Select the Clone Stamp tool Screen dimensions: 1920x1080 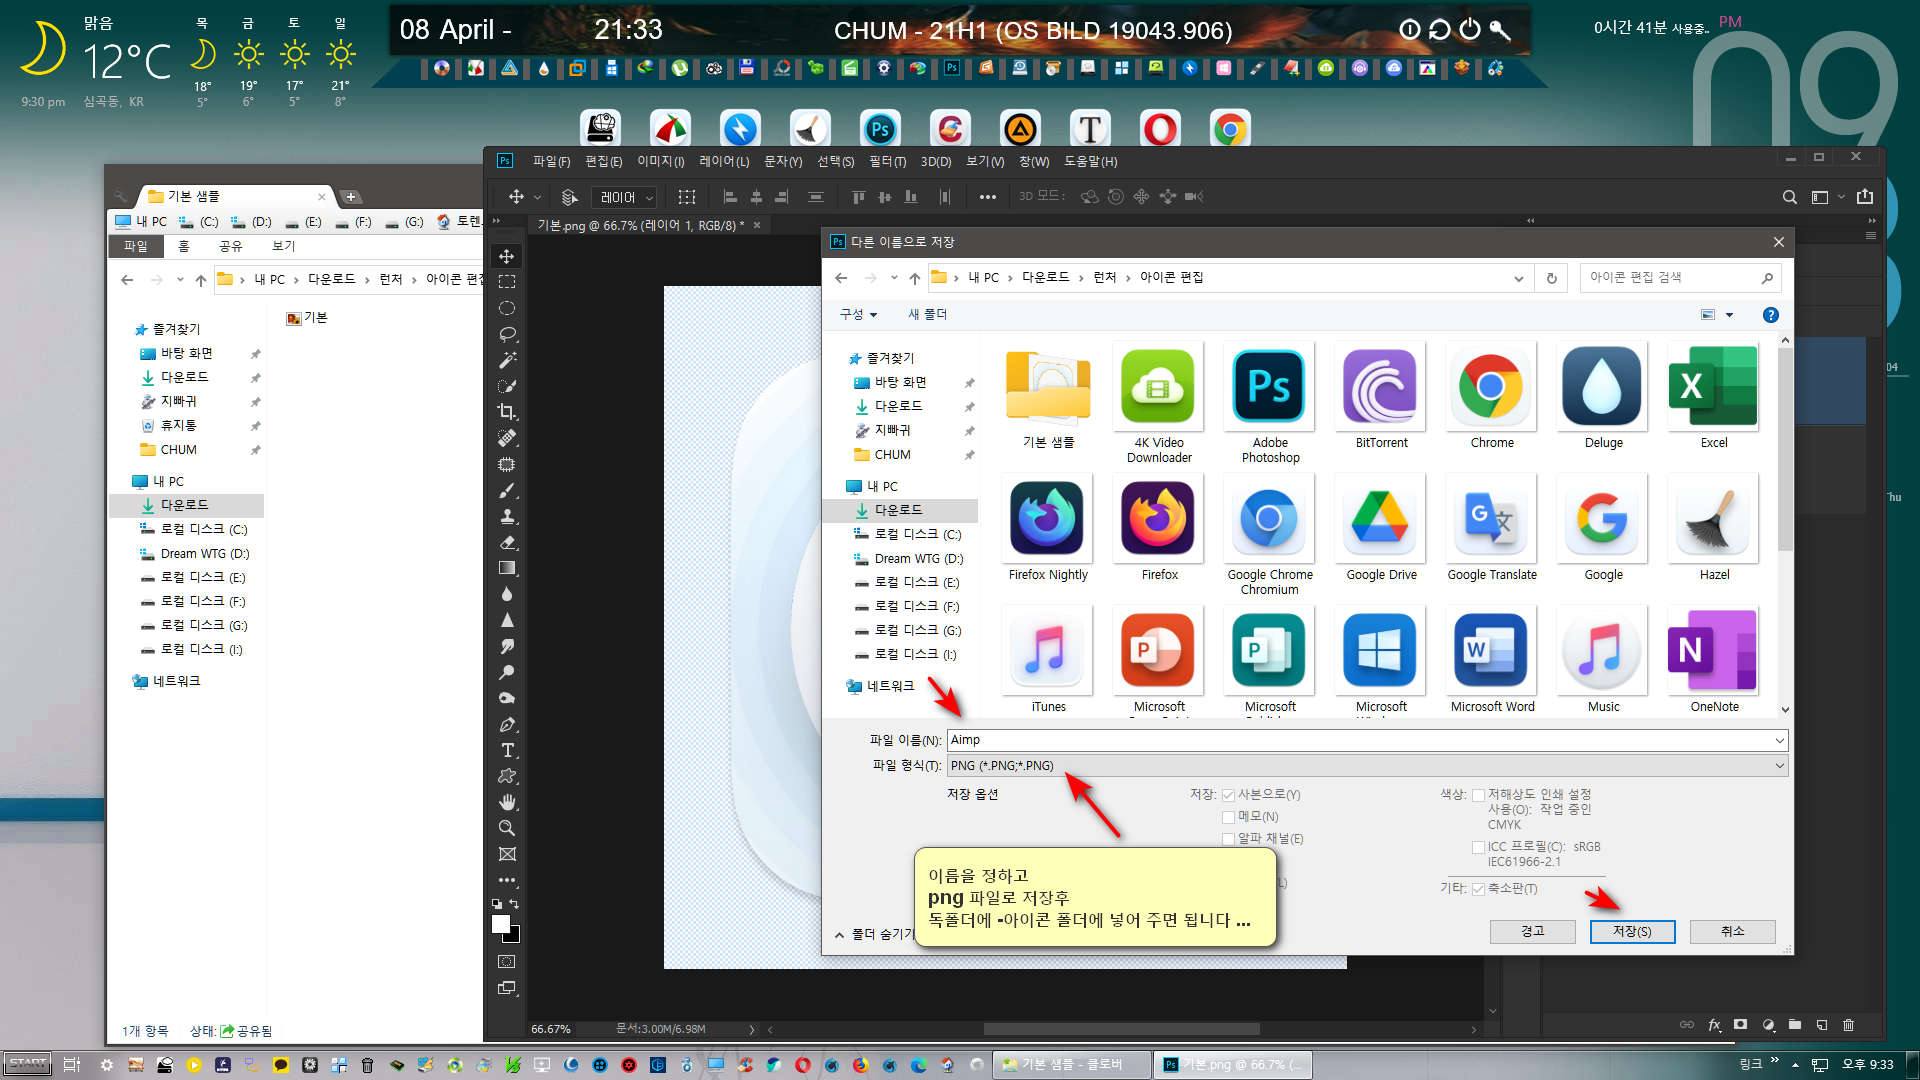(x=507, y=516)
